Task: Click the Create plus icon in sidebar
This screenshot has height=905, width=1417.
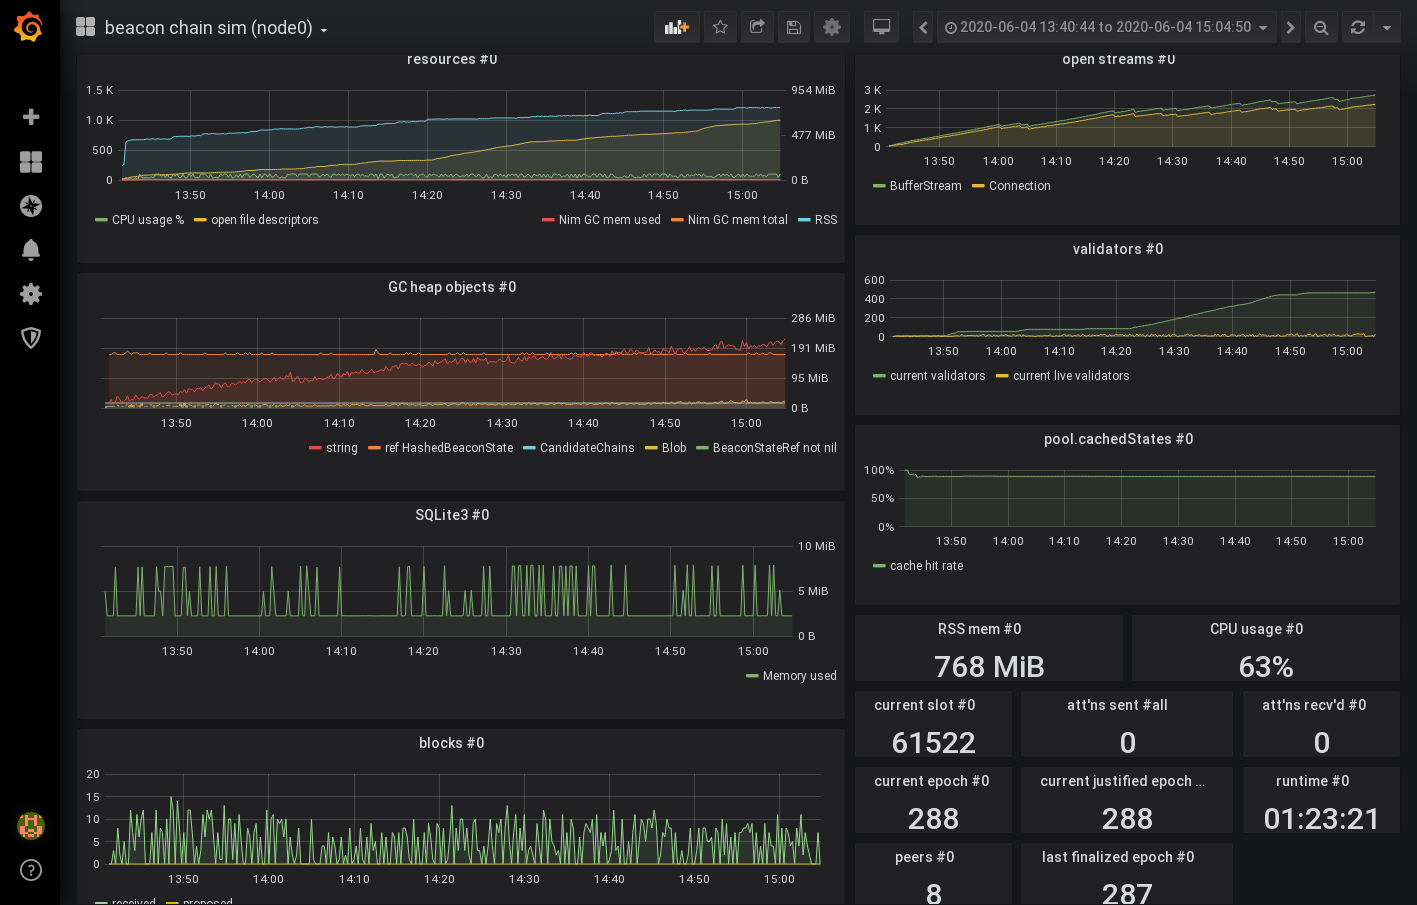Action: click(x=31, y=117)
